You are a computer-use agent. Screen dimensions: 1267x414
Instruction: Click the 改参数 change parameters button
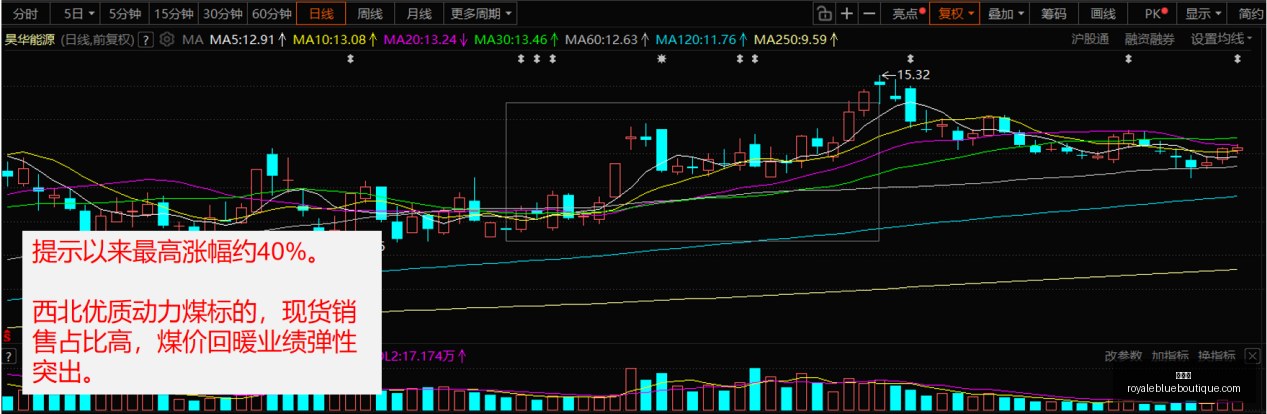[x=1124, y=355]
